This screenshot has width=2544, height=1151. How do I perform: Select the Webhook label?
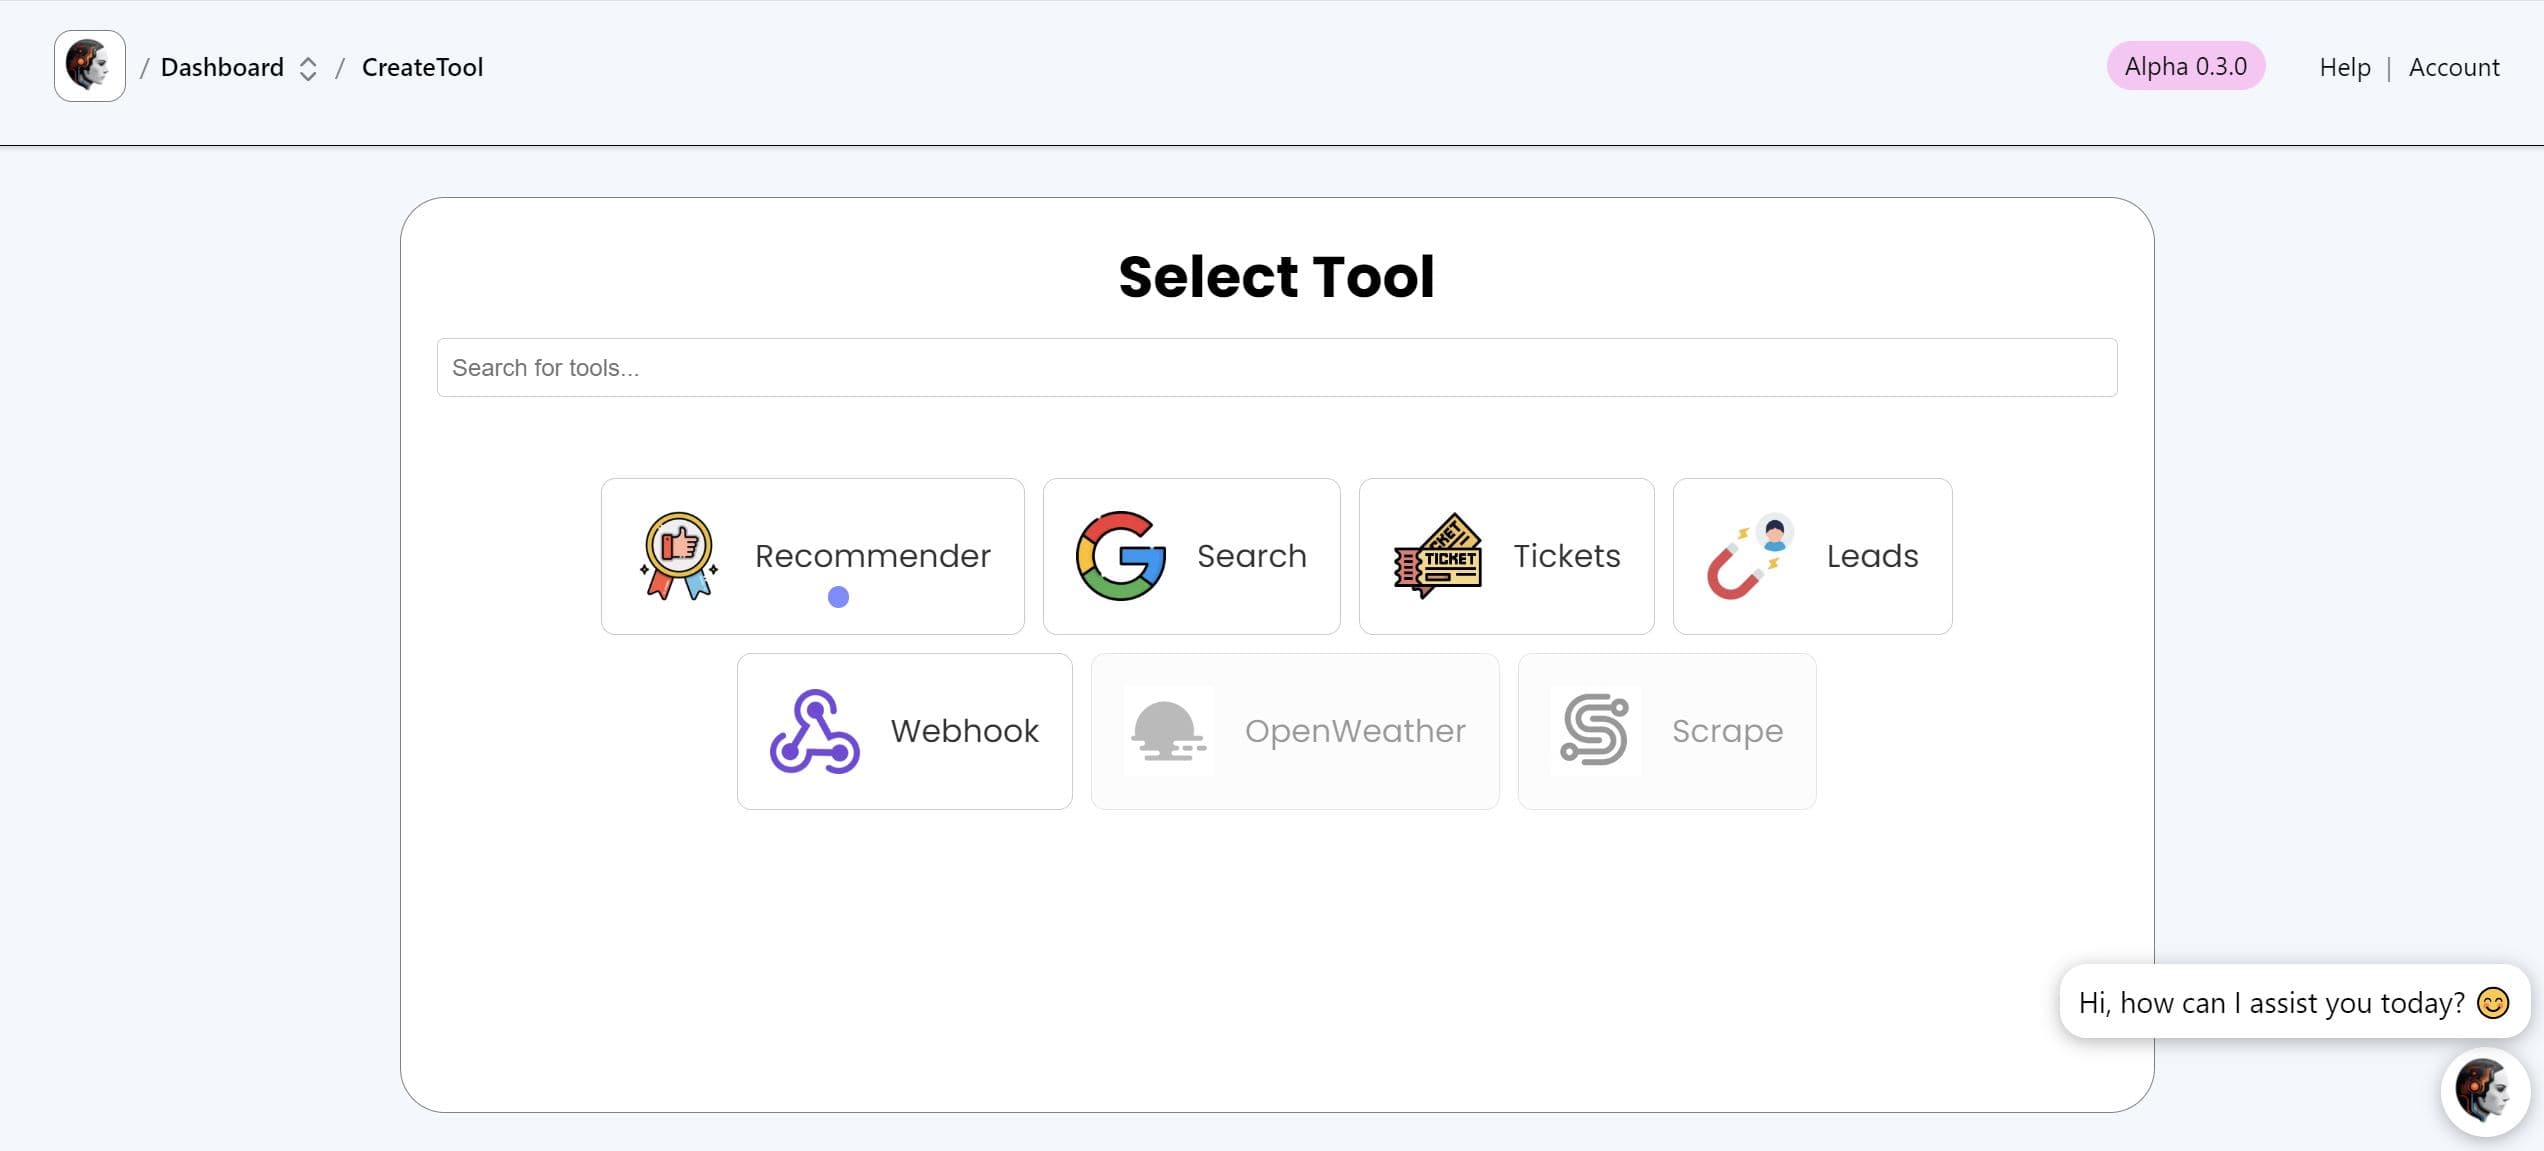pyautogui.click(x=965, y=731)
